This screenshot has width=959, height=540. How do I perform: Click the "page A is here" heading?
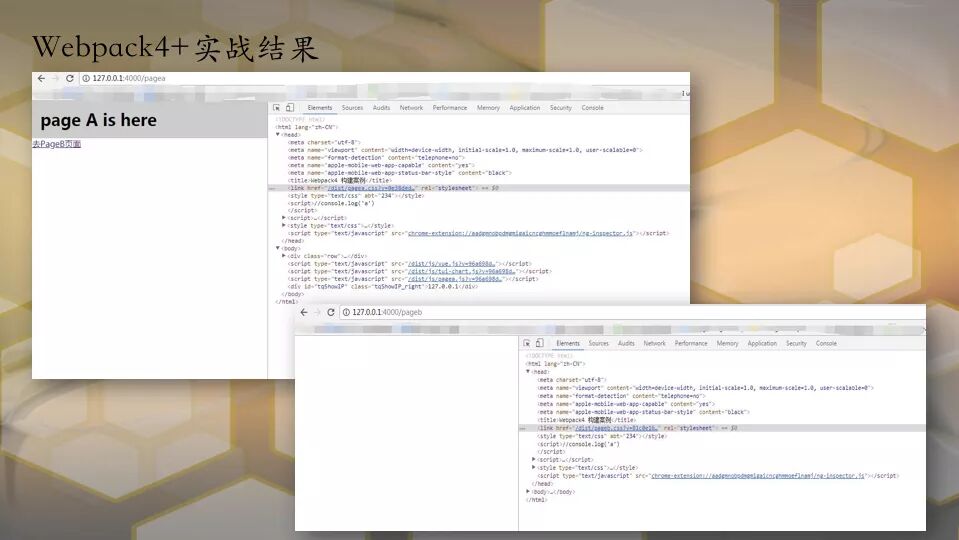(98, 120)
